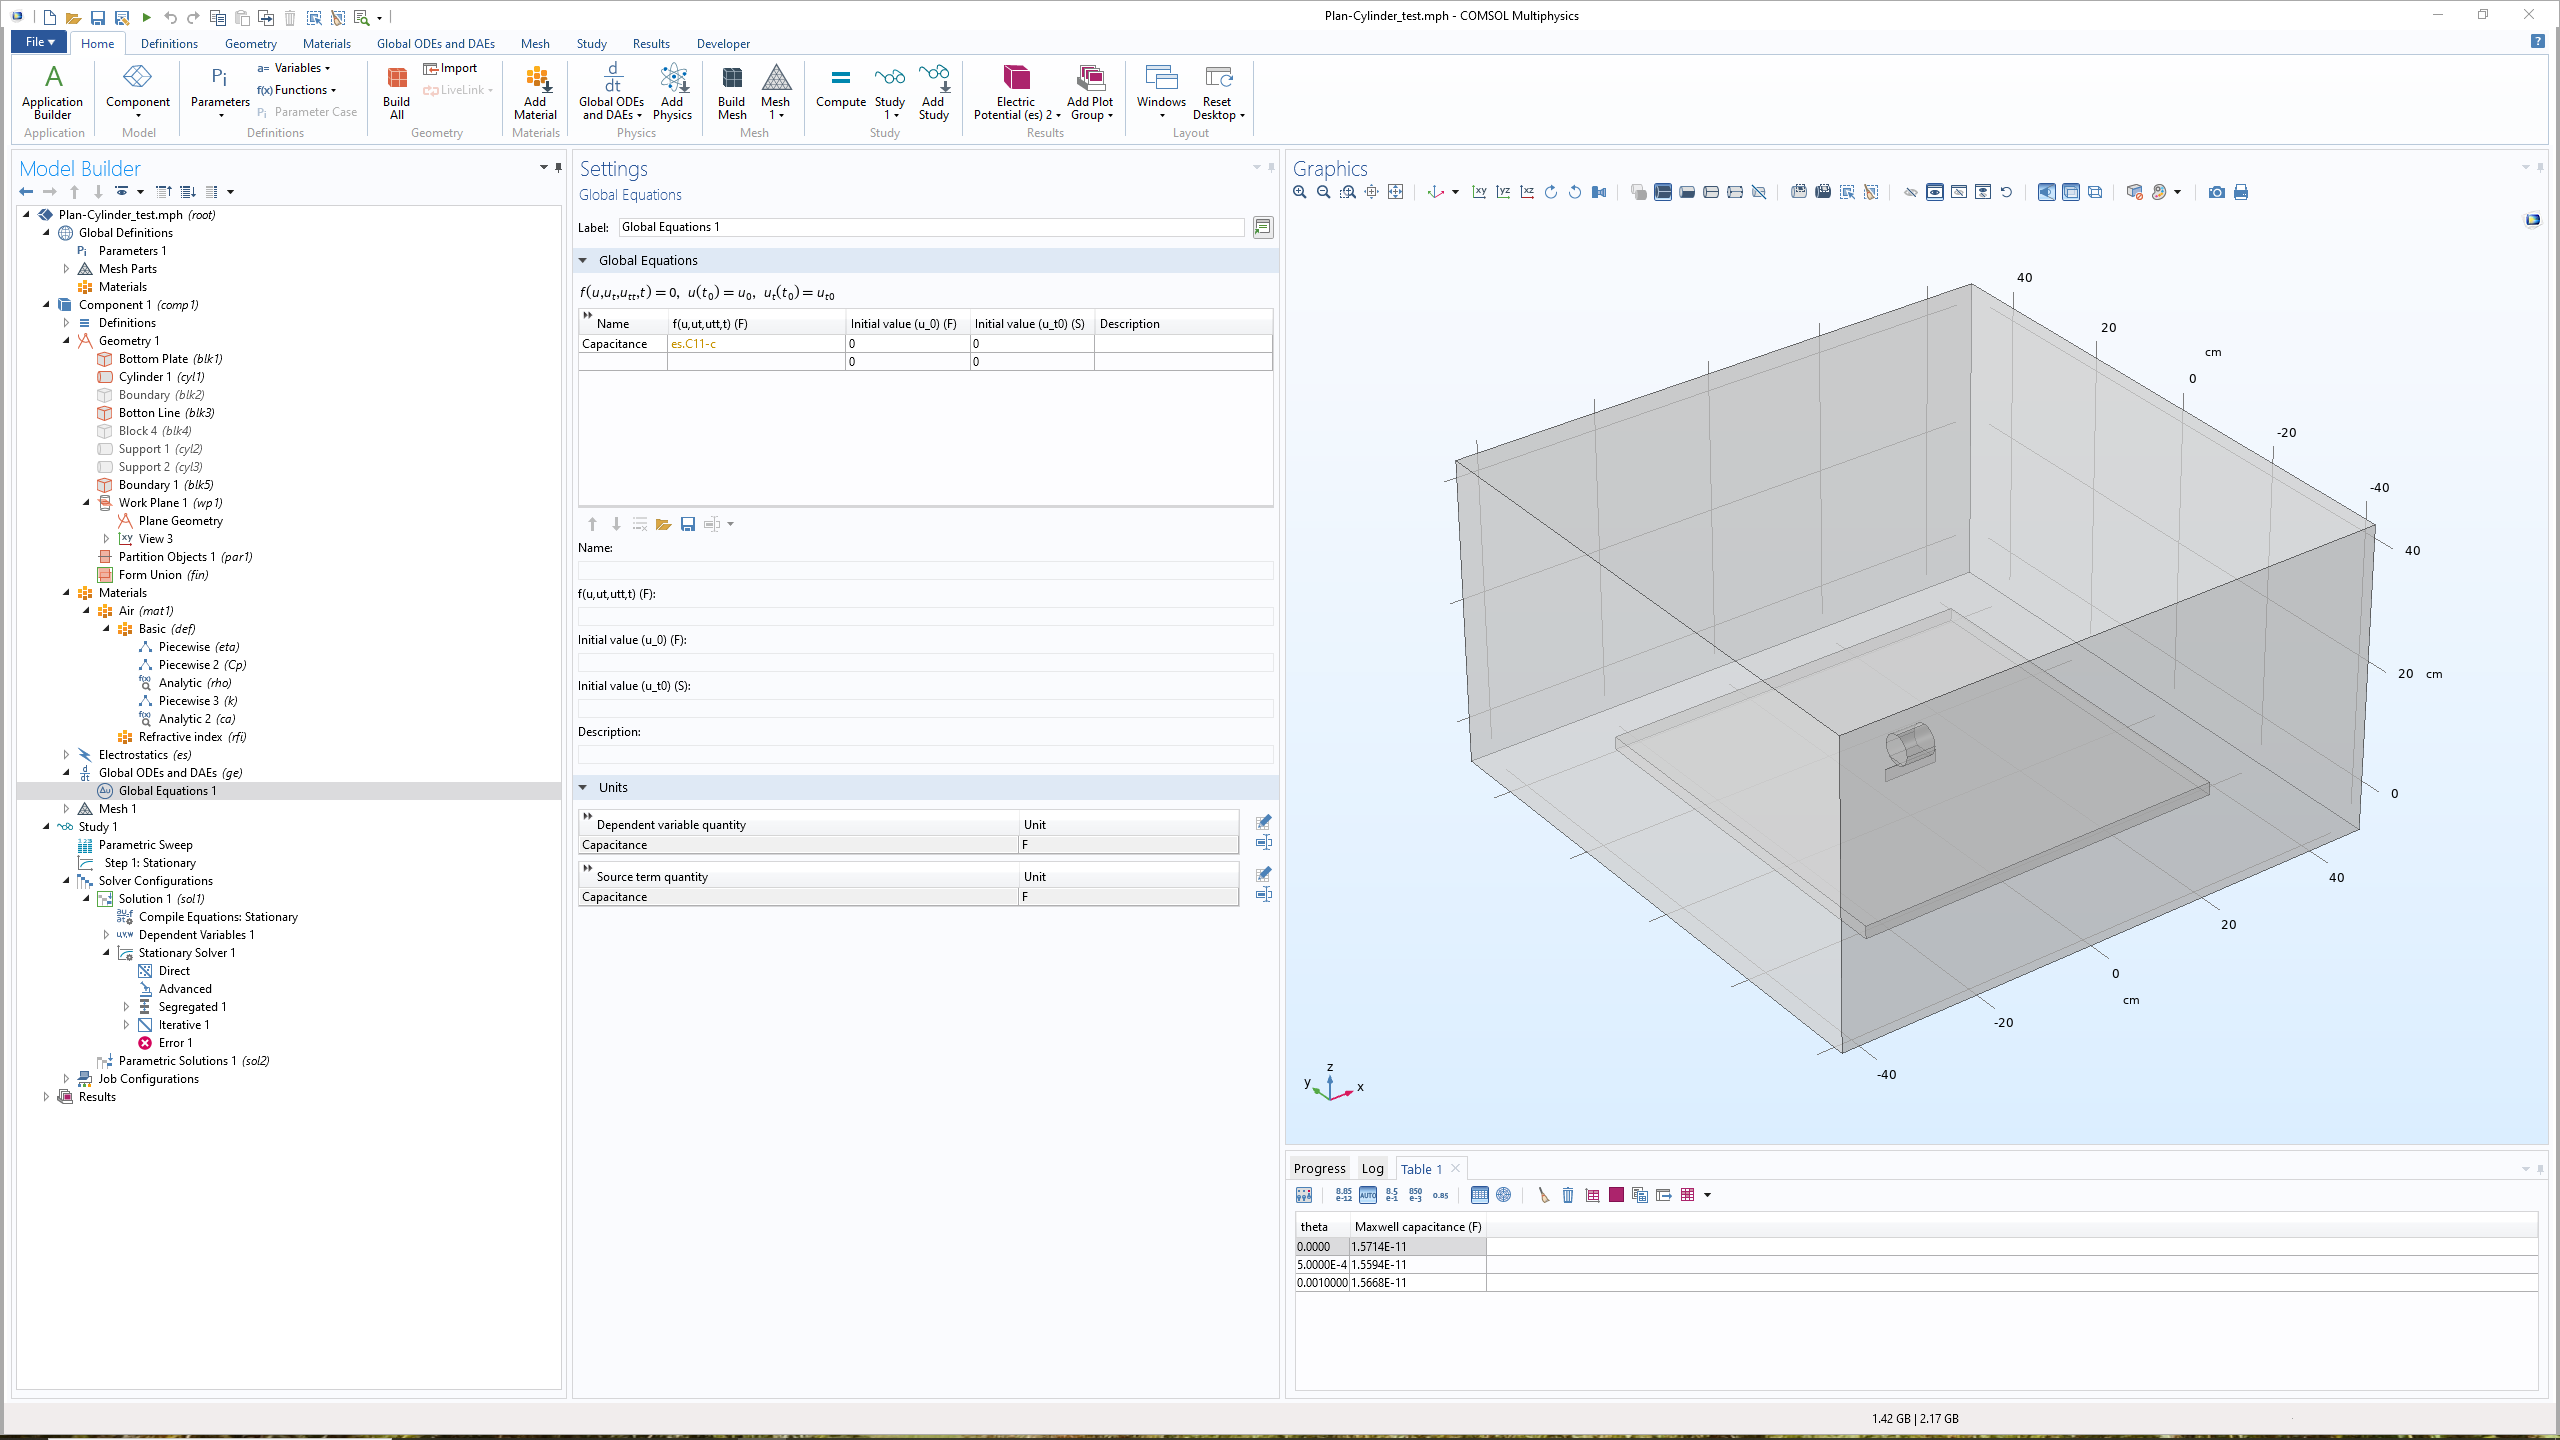Expand the Electrostatics (es) node
This screenshot has height=1440, width=2560.
coord(66,755)
